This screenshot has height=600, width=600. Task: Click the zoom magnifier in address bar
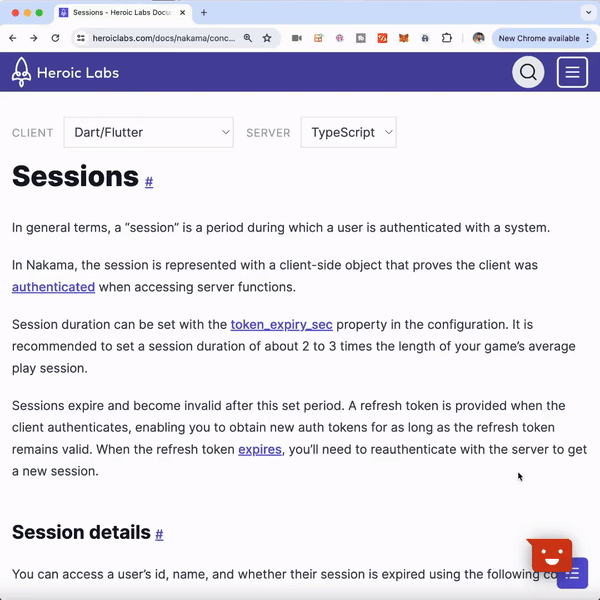[247, 38]
